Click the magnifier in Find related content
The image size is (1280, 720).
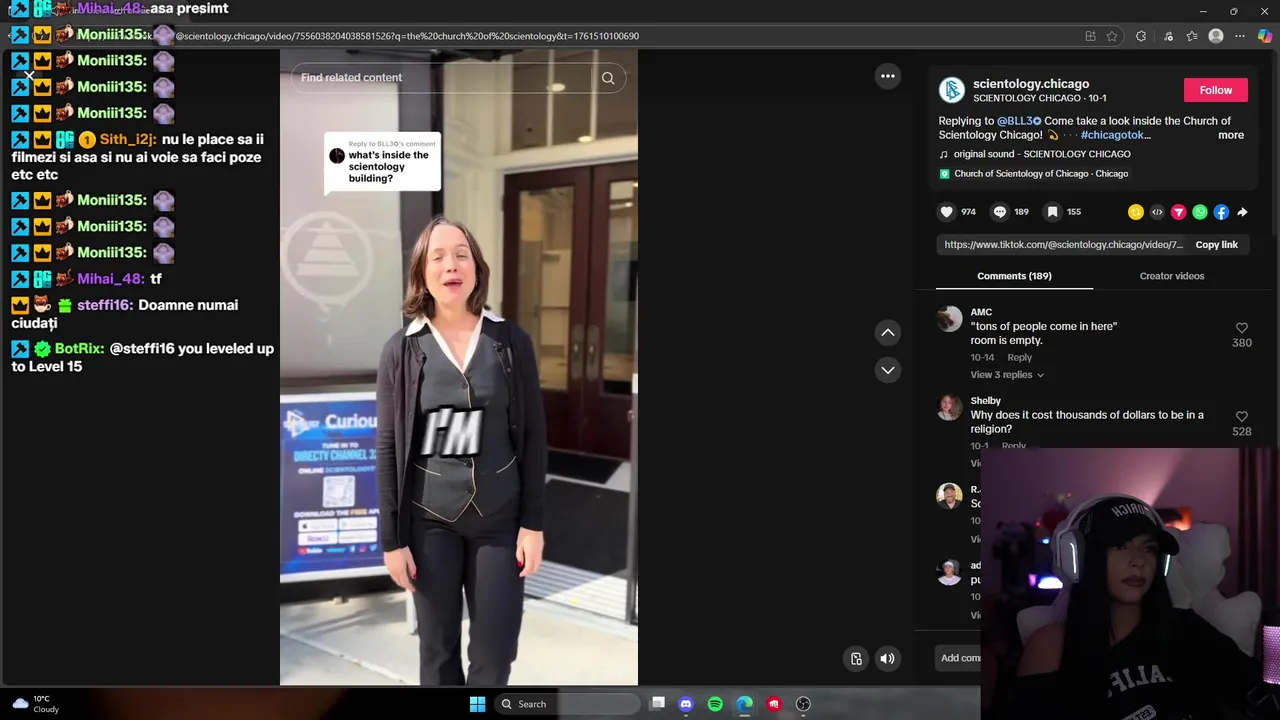(607, 78)
